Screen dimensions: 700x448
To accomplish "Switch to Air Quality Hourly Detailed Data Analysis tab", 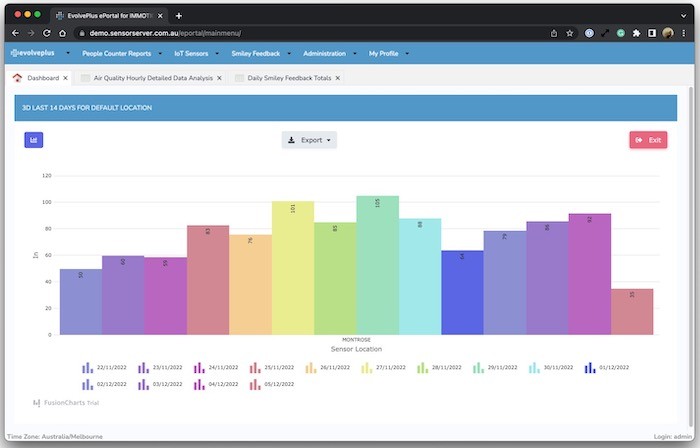I will point(154,78).
